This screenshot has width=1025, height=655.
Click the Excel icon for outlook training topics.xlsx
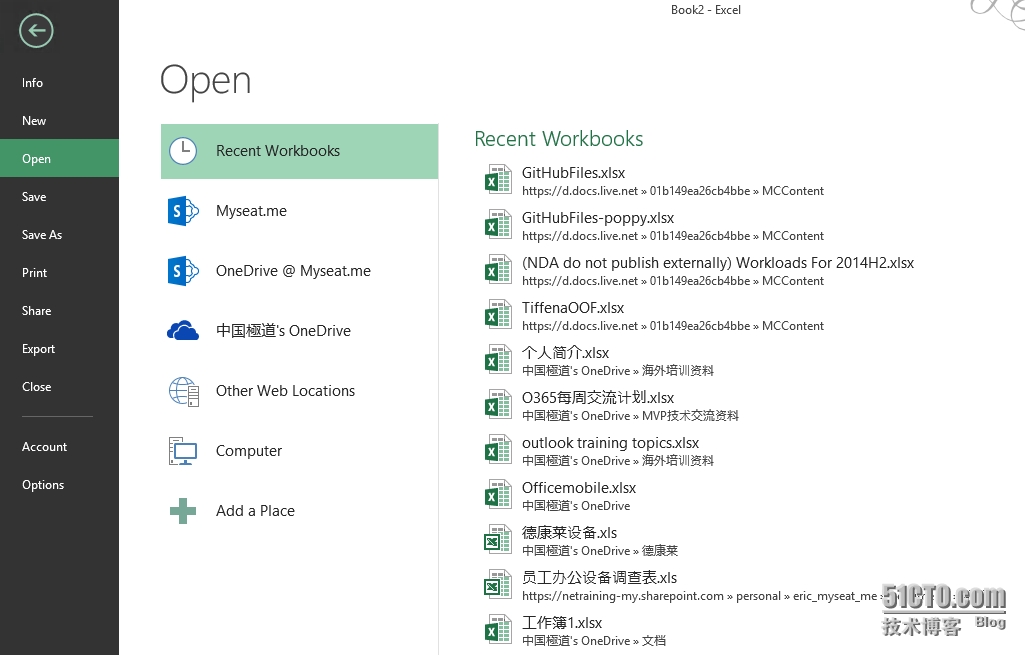(x=498, y=450)
